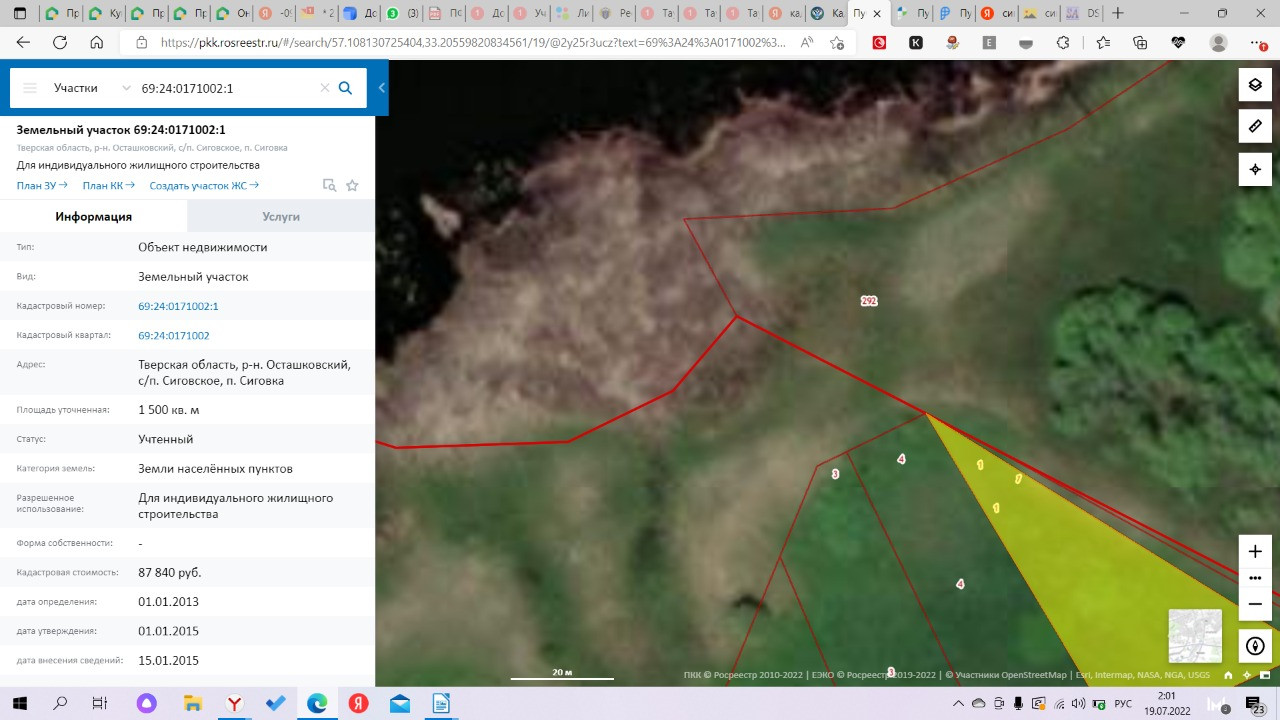Image resolution: width=1280 pixels, height=720 pixels.
Task: Zoom out the map with minus button
Action: (1255, 604)
